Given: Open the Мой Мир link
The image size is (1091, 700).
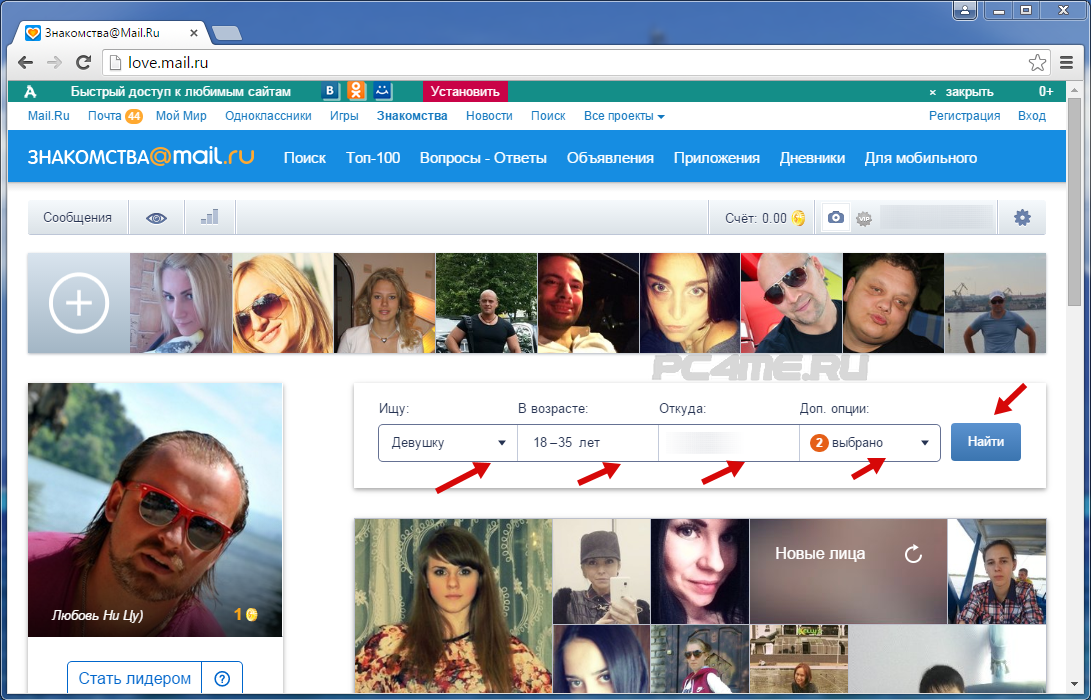Looking at the screenshot, I should 181,116.
